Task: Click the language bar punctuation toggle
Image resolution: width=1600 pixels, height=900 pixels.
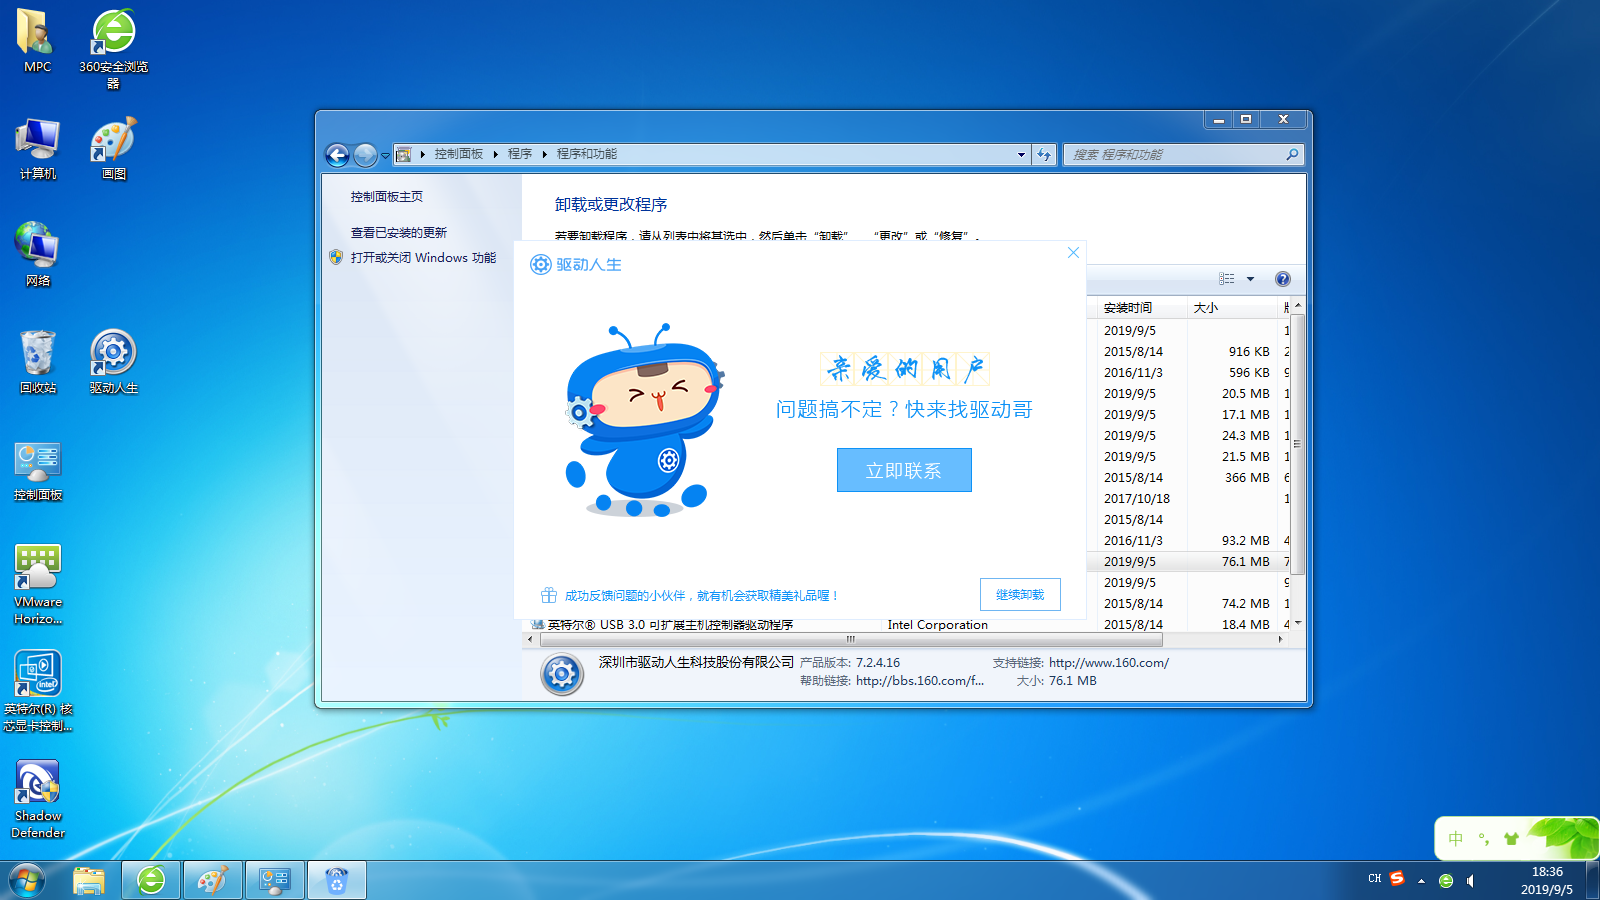Action: (x=1484, y=839)
